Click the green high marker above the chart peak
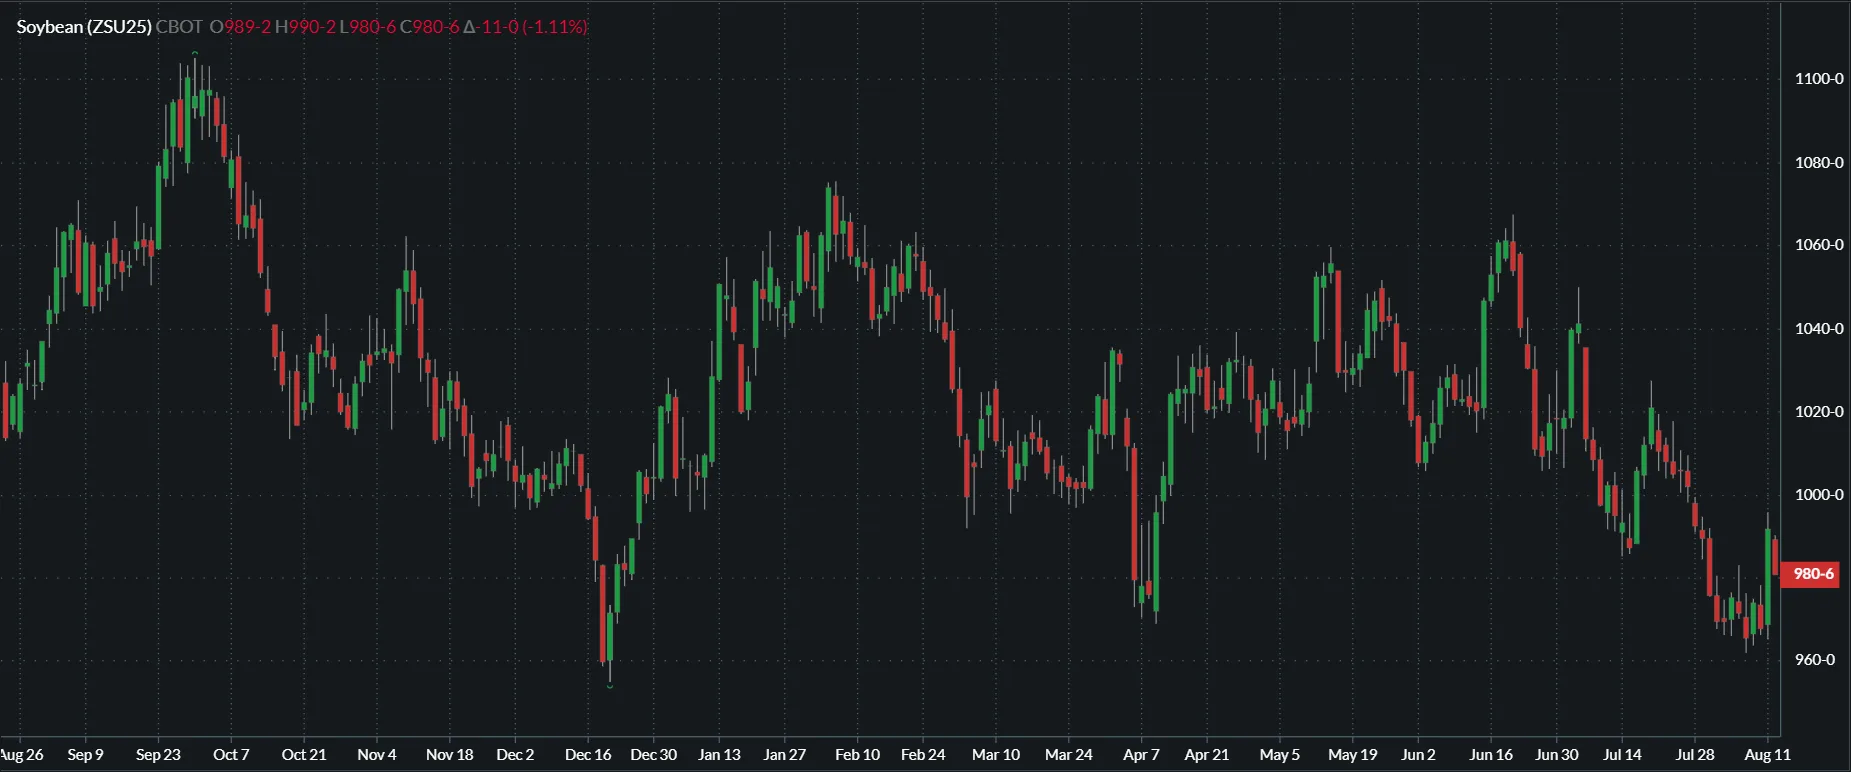The width and height of the screenshot is (1851, 772). 195,53
